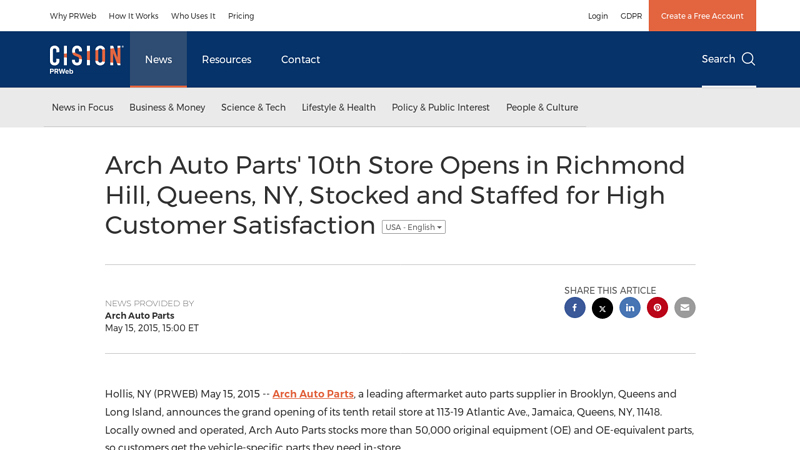
Task: Click Create a Free Account button
Action: 702,16
